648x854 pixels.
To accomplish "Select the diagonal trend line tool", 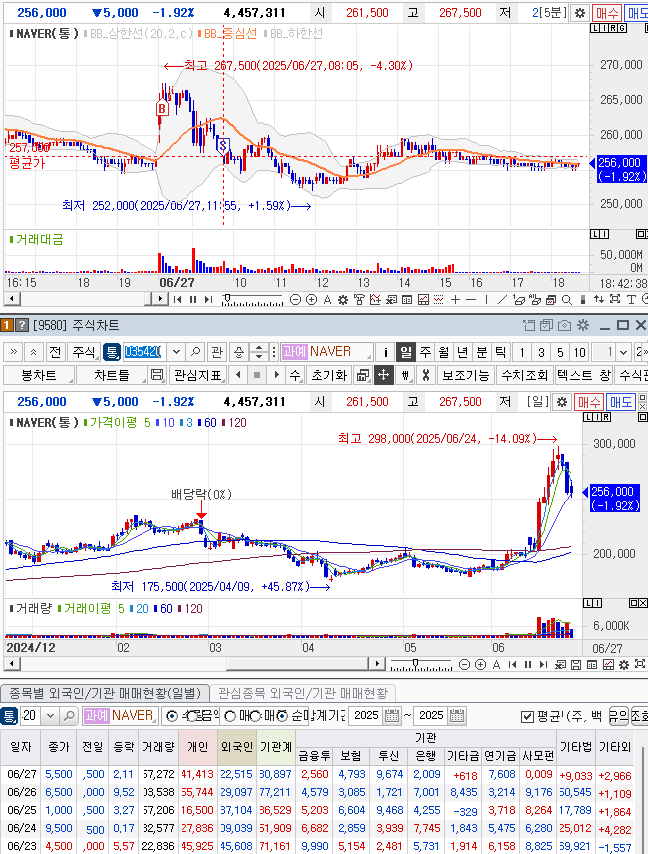I will pyautogui.click(x=502, y=300).
